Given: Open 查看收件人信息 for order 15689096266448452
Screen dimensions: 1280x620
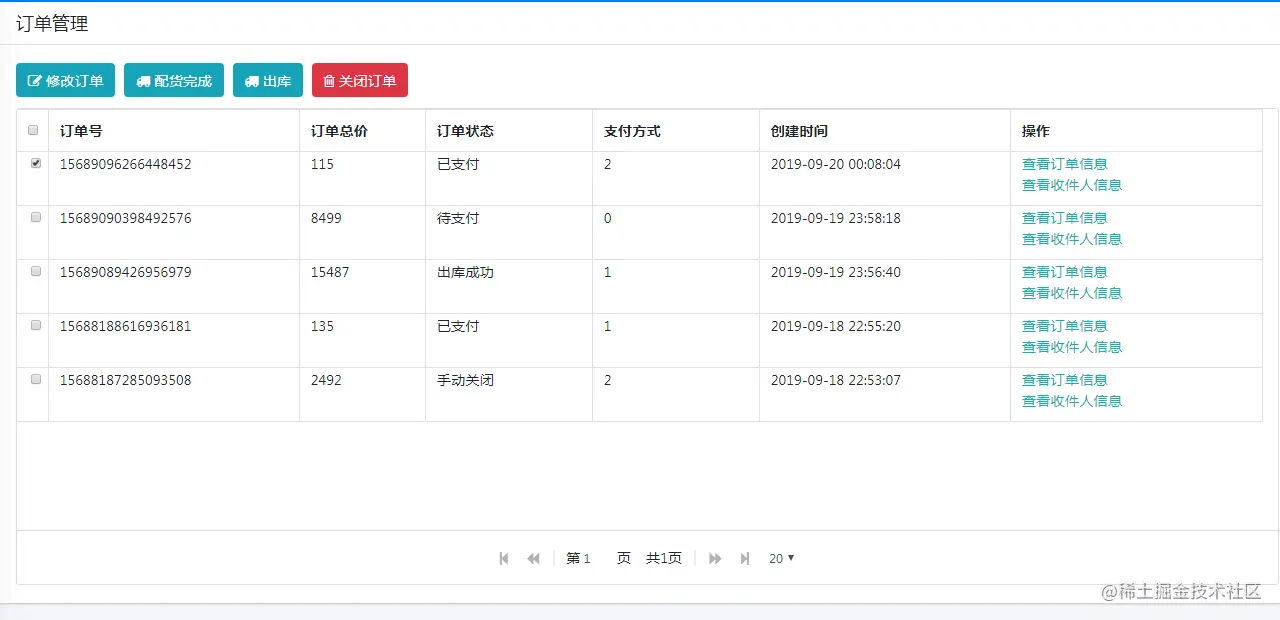Looking at the screenshot, I should (1071, 185).
